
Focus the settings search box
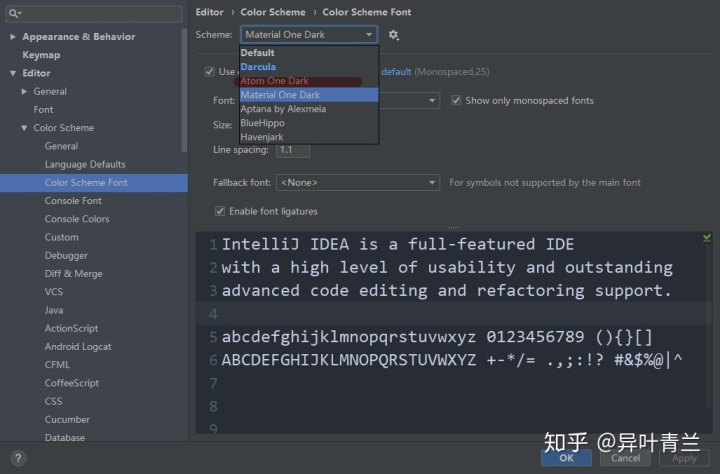[x=94, y=13]
